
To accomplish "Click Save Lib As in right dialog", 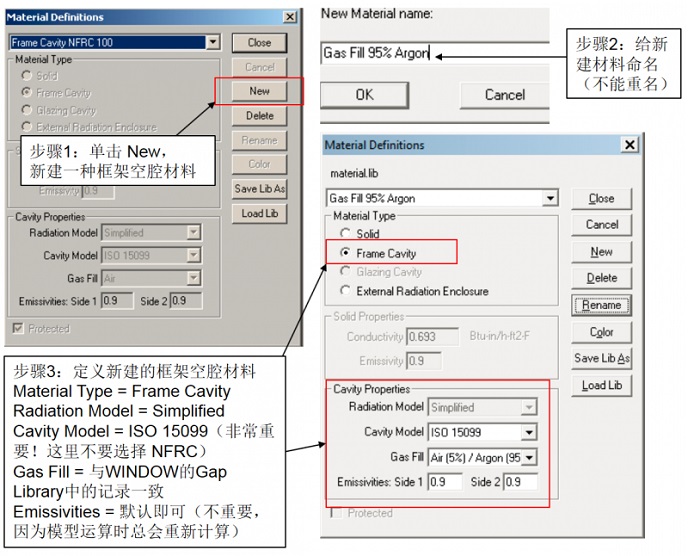I will pos(601,358).
